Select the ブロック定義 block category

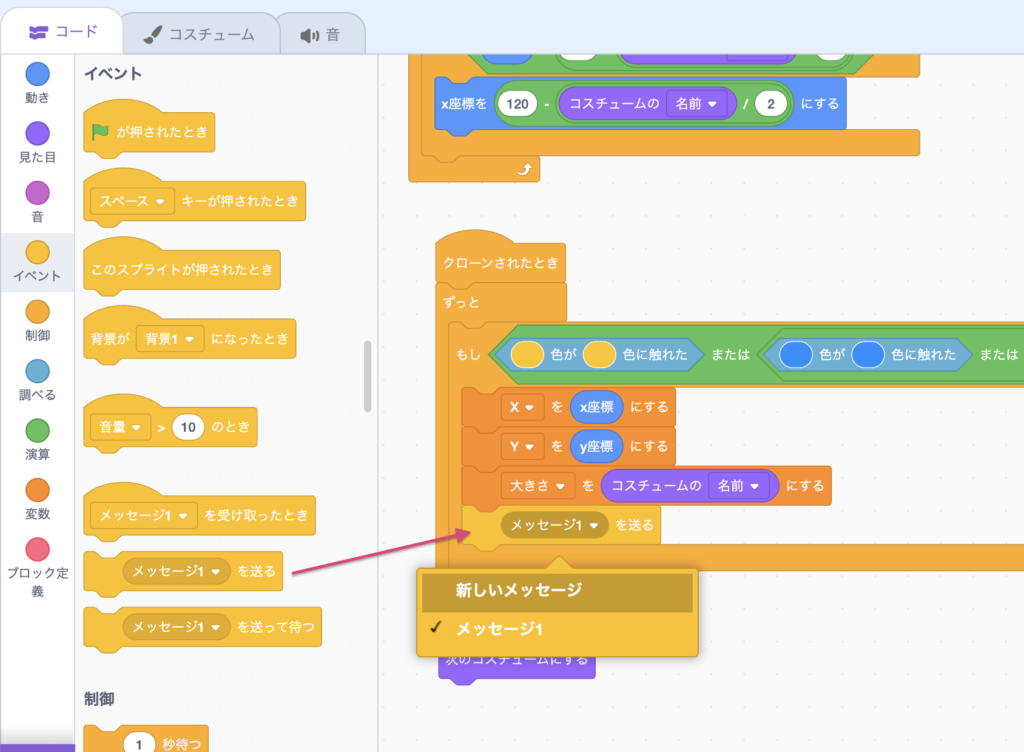37,567
